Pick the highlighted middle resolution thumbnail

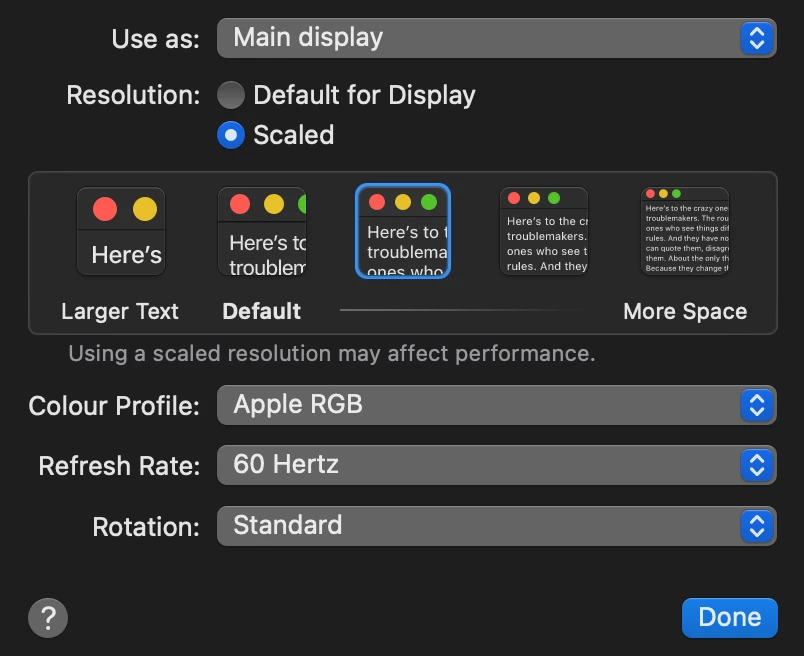point(403,232)
